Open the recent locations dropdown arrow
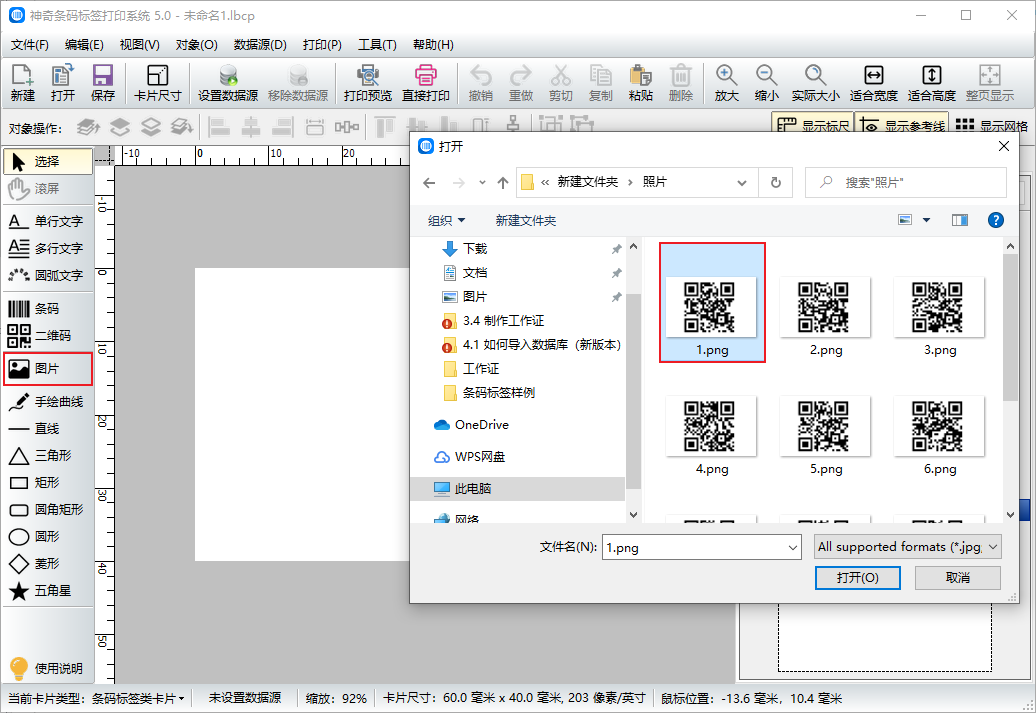This screenshot has width=1036, height=713. point(482,182)
